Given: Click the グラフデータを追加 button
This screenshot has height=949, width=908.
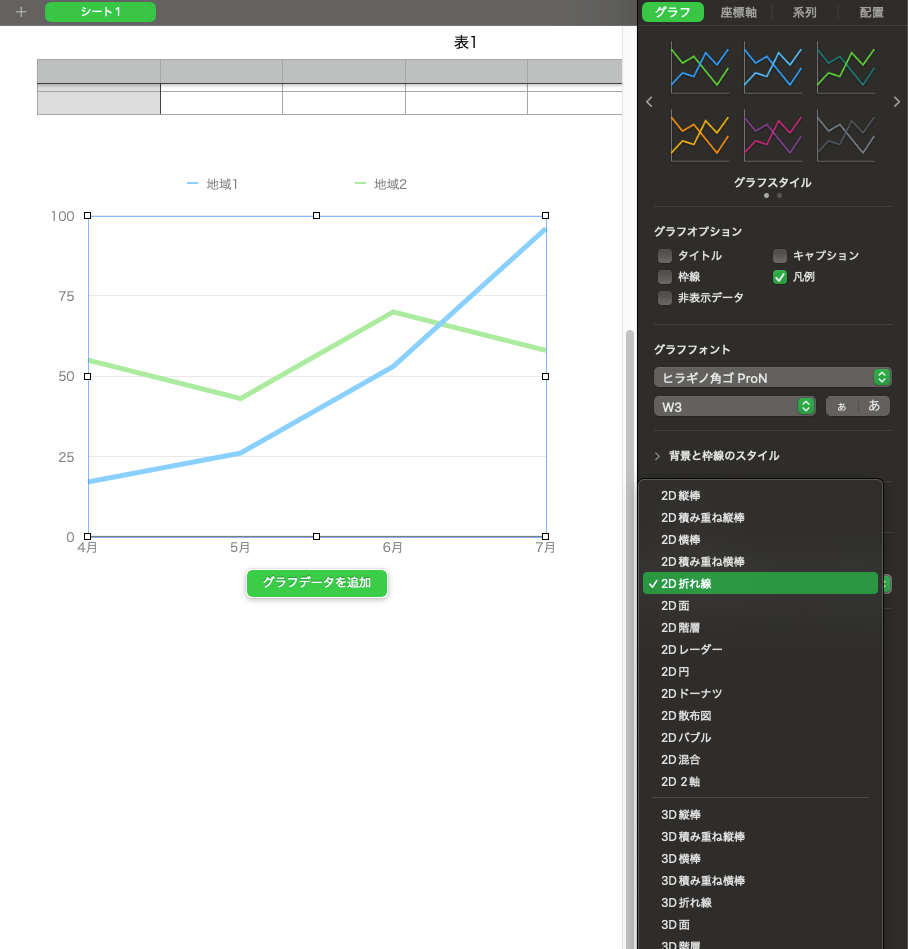Looking at the screenshot, I should click(x=316, y=583).
